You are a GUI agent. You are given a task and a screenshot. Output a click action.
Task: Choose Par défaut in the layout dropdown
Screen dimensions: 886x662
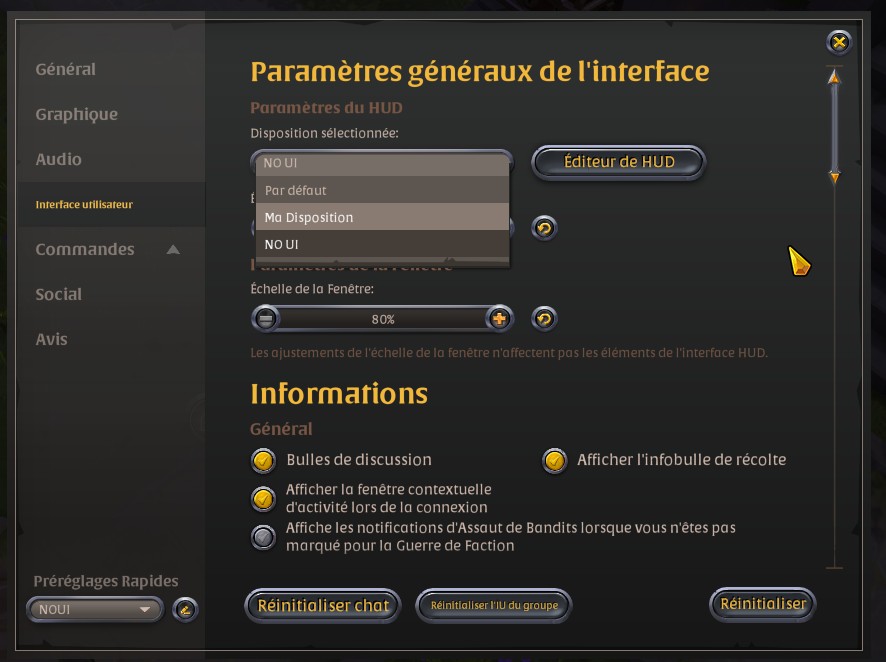(383, 190)
